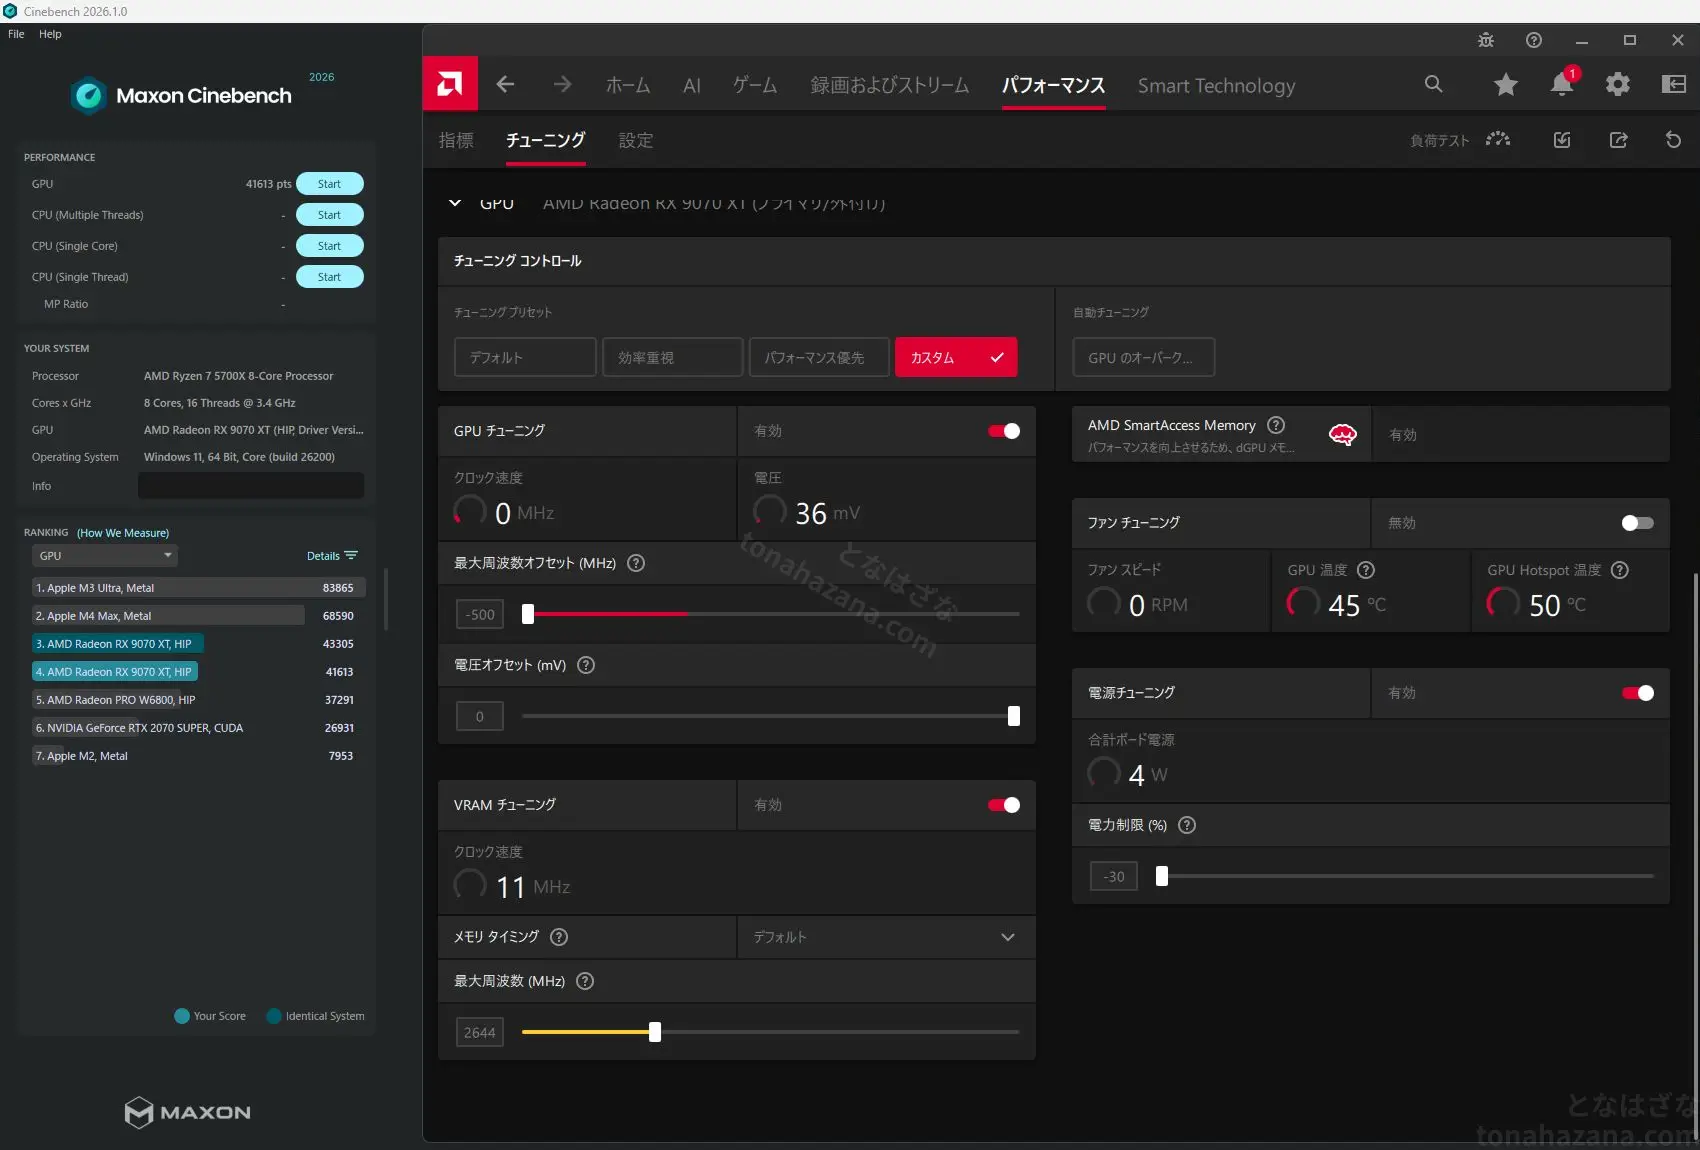Viewport: 1700px width, 1150px height.
Task: Select the カスタム tuning preset
Action: 956,357
